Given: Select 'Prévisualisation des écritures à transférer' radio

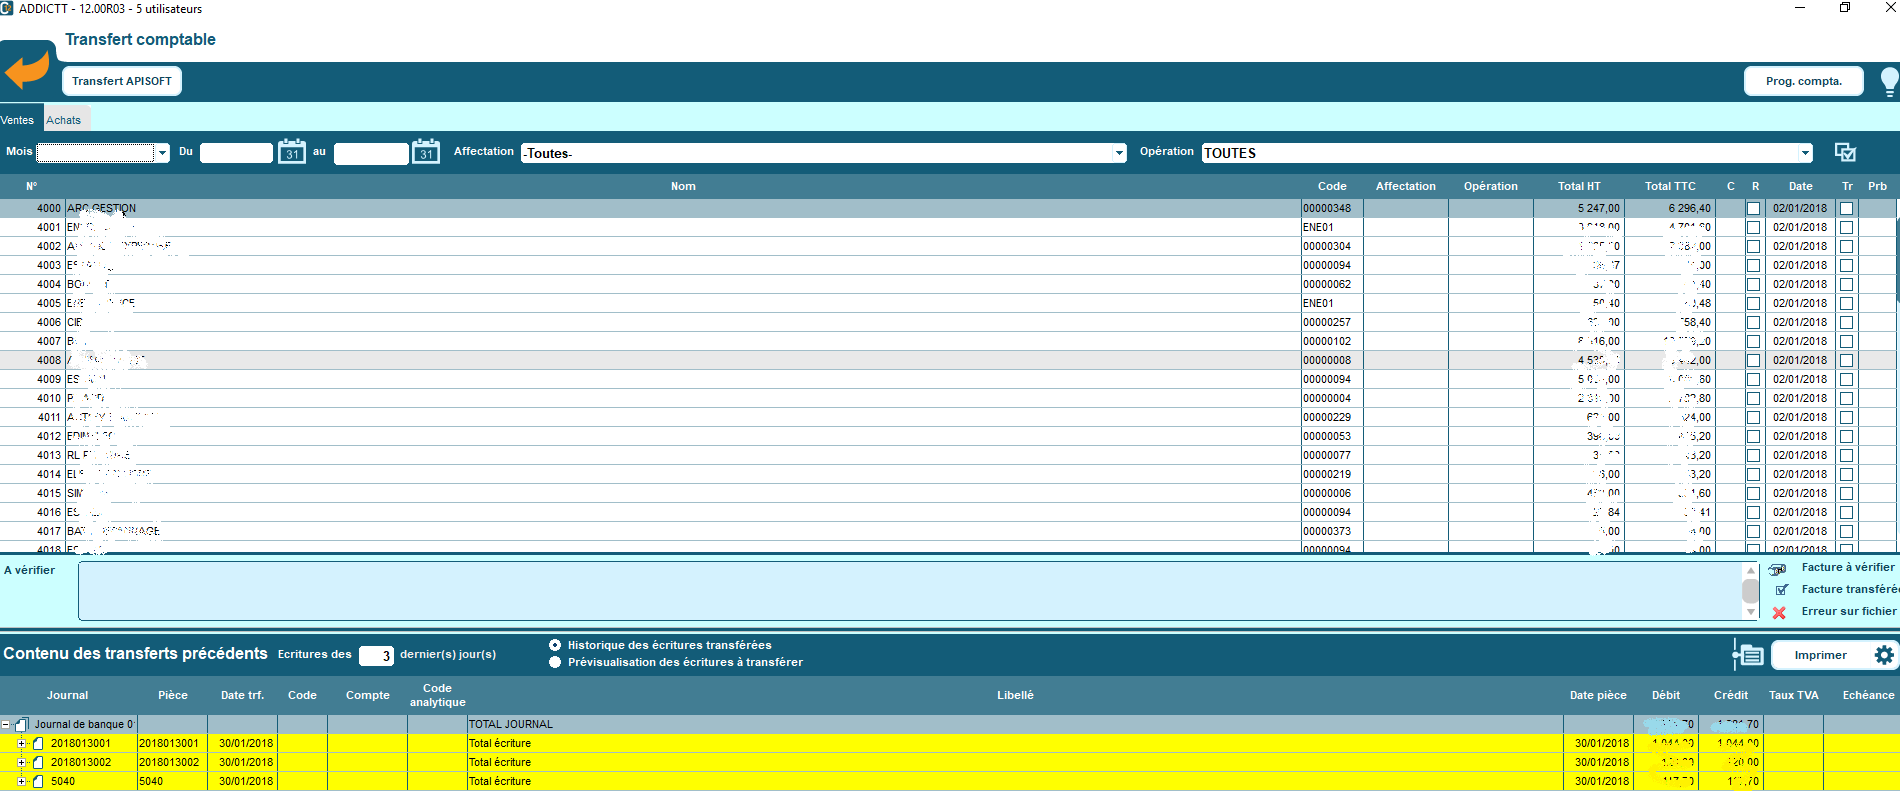Looking at the screenshot, I should click(x=555, y=662).
